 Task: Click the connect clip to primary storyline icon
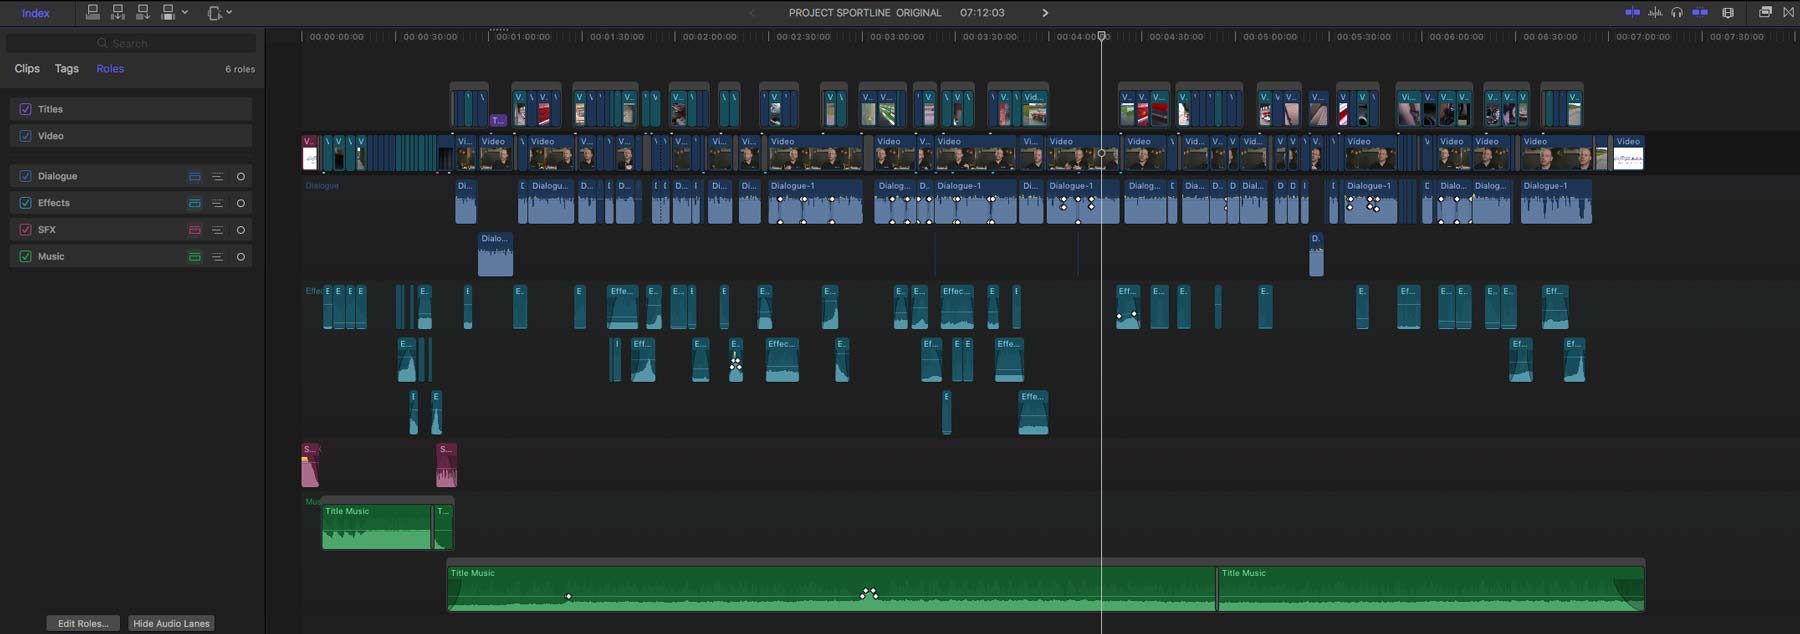point(93,12)
